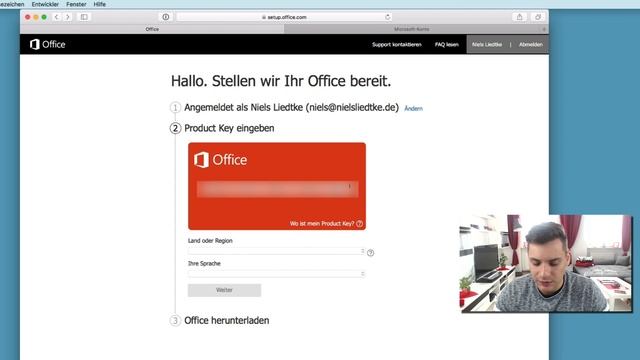Image resolution: width=640 pixels, height=360 pixels.
Task: Go forward with Safari's forward arrow
Action: (68, 17)
